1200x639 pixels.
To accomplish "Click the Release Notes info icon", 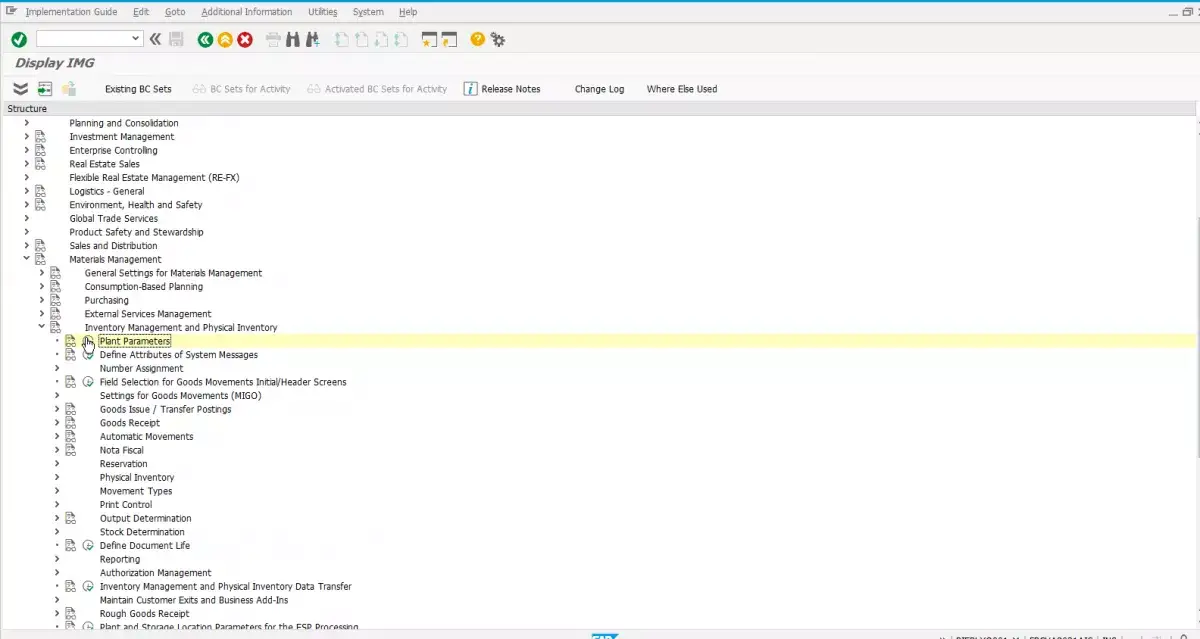I will tap(470, 89).
